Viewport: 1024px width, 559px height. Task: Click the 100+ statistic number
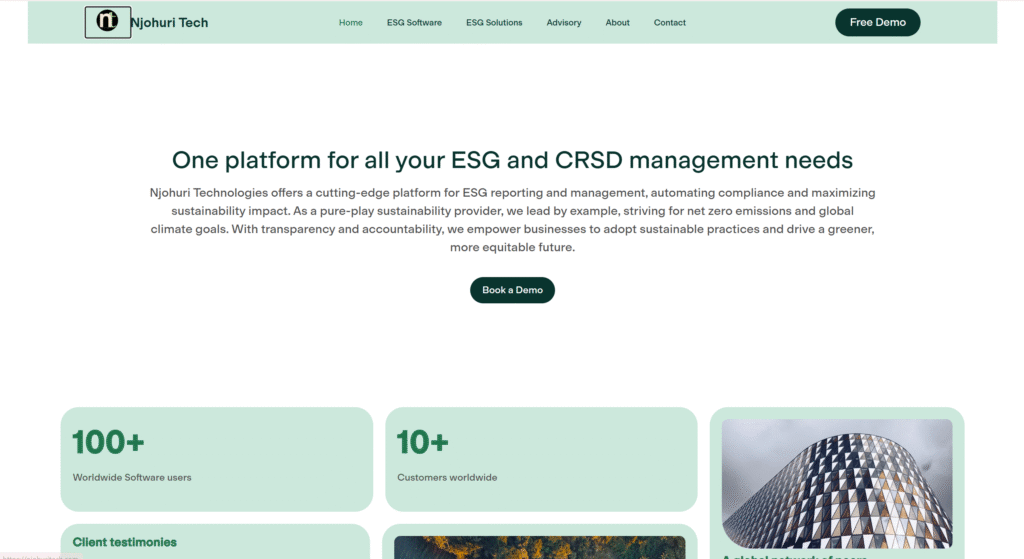(109, 441)
